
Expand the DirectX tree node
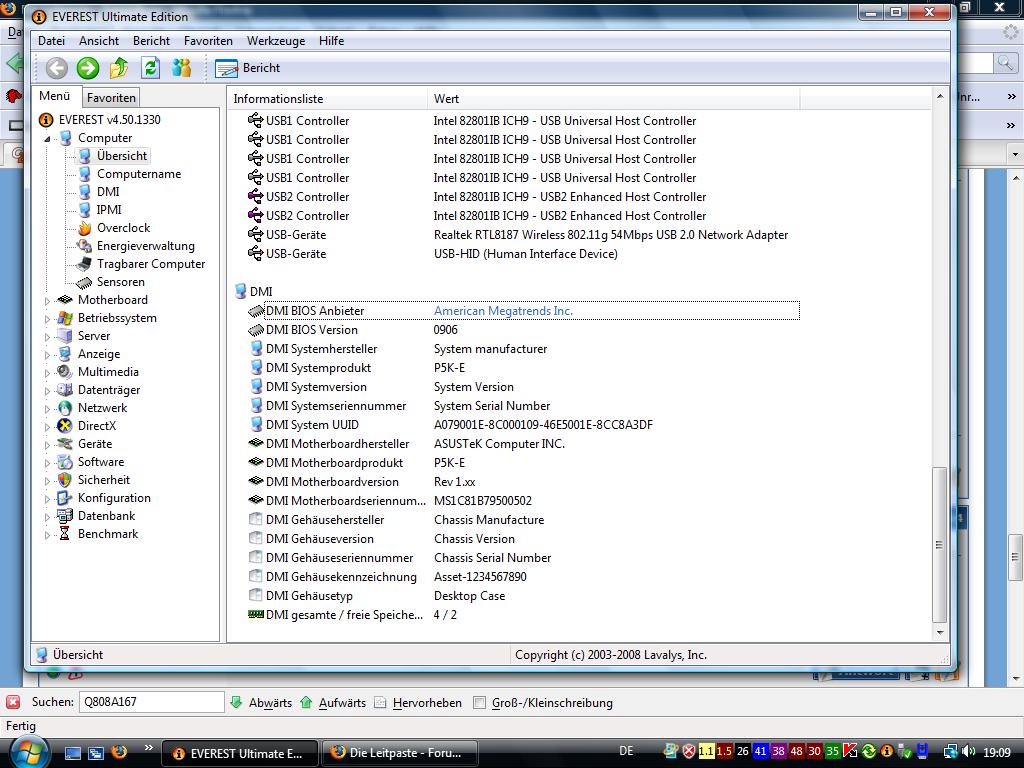pos(47,427)
